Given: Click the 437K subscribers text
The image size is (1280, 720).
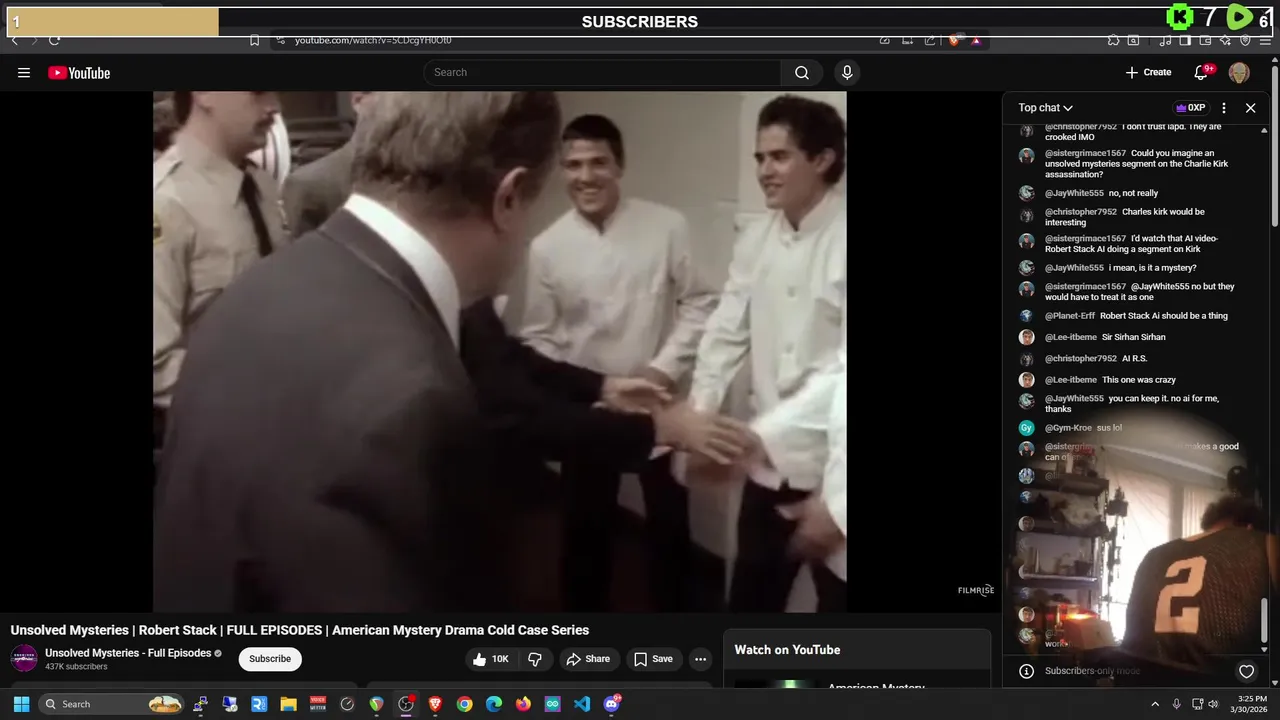Looking at the screenshot, I should (x=76, y=667).
